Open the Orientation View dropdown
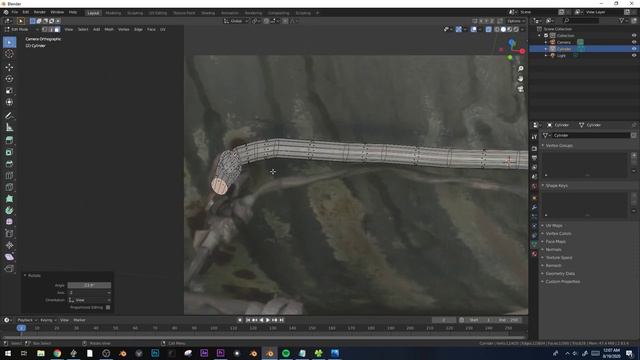 [x=89, y=300]
